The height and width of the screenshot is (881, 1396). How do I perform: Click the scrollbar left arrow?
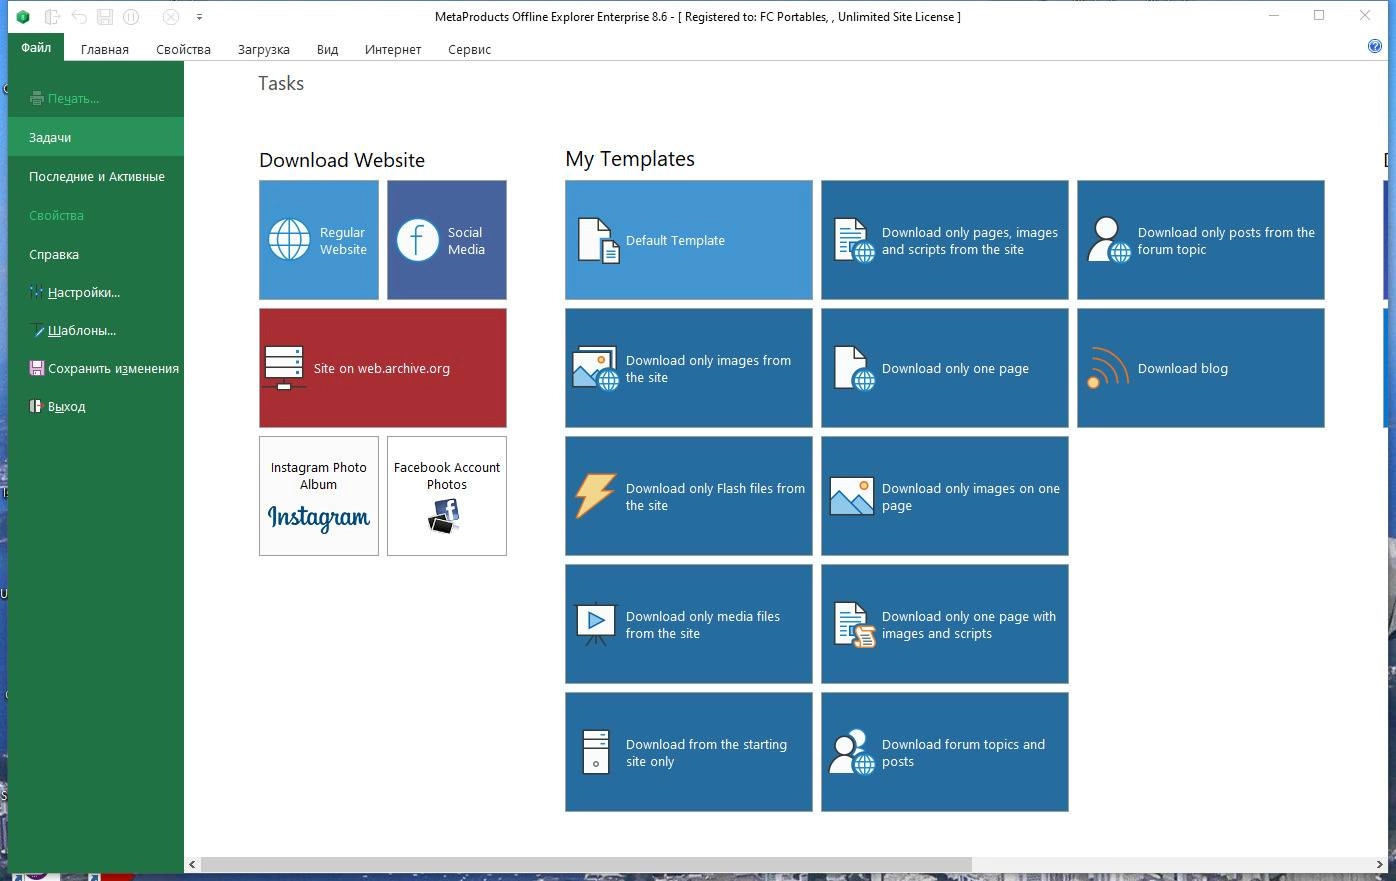click(x=192, y=864)
